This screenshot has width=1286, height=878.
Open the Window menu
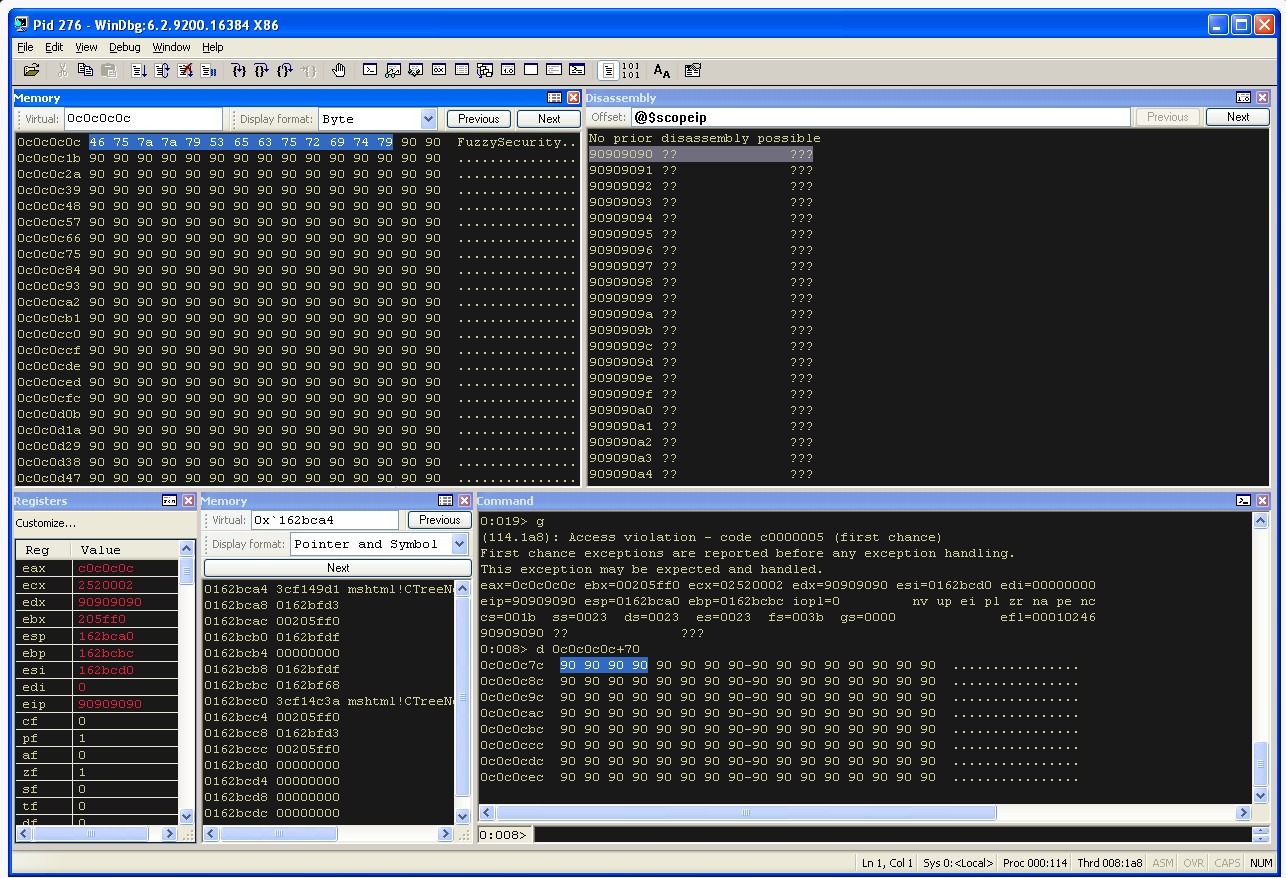(171, 47)
